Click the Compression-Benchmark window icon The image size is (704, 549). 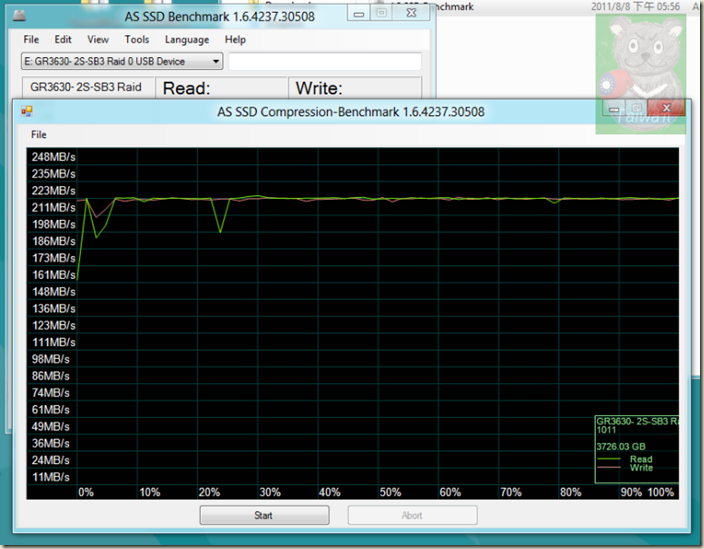tap(27, 111)
